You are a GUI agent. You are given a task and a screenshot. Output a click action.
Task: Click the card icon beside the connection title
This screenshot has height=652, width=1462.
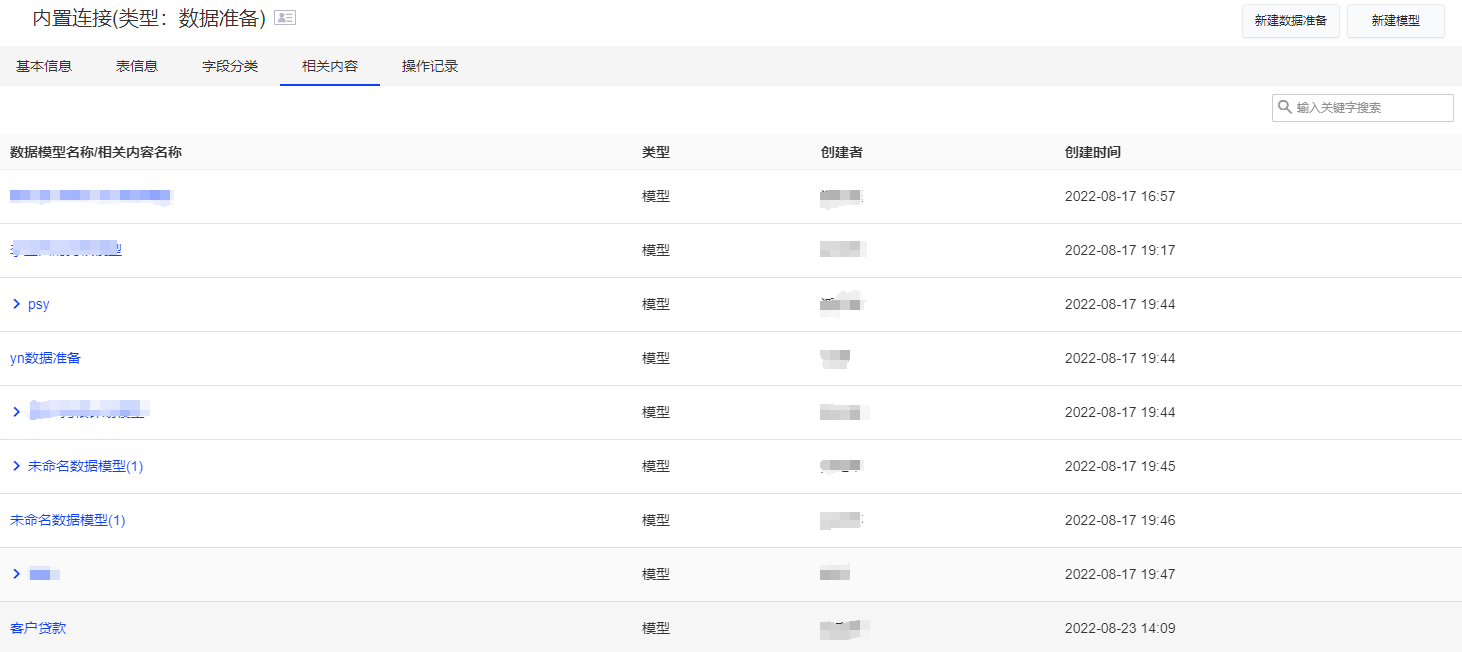(x=285, y=18)
